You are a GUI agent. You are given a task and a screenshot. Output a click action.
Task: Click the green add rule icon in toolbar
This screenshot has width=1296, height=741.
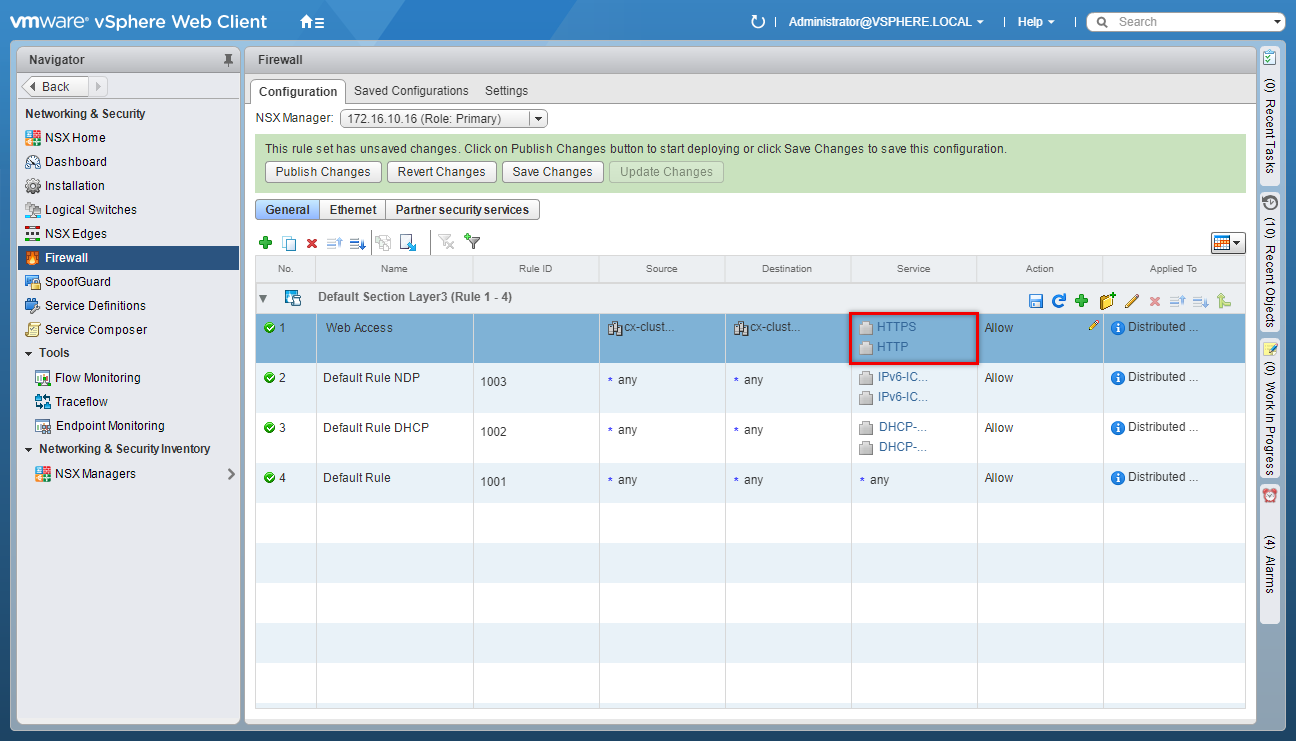(265, 243)
